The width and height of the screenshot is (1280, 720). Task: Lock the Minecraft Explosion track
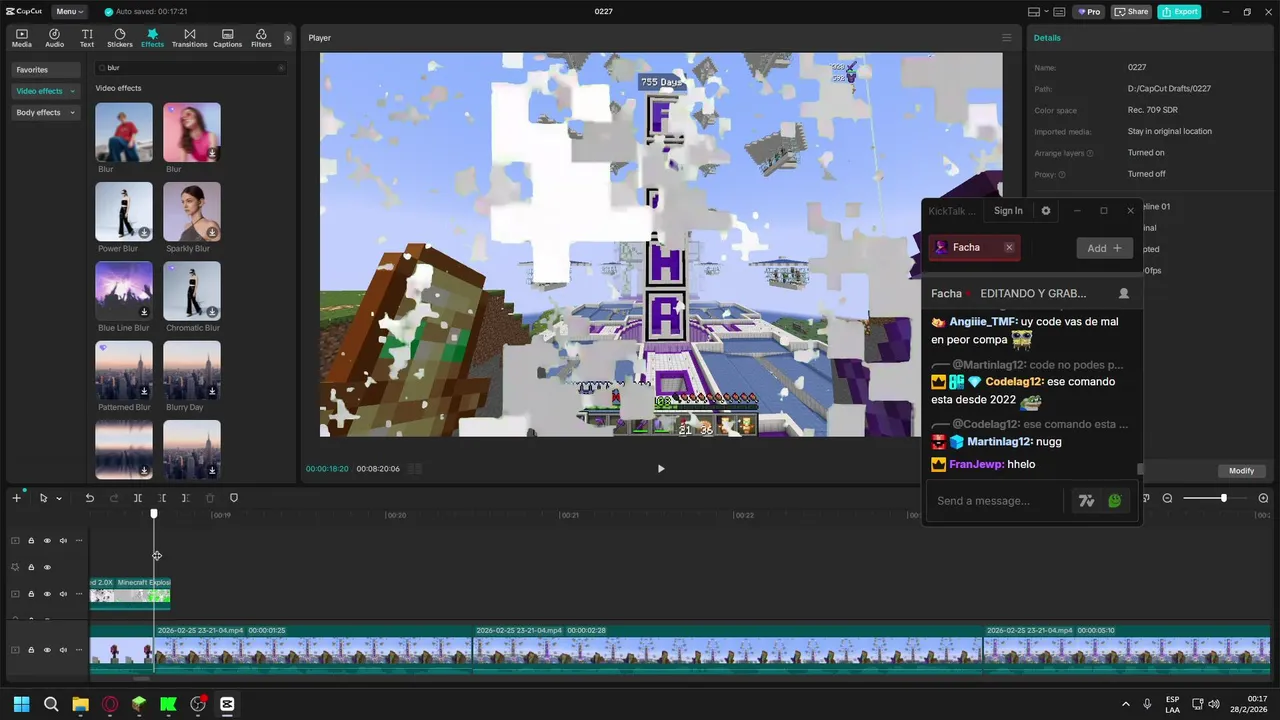point(31,594)
